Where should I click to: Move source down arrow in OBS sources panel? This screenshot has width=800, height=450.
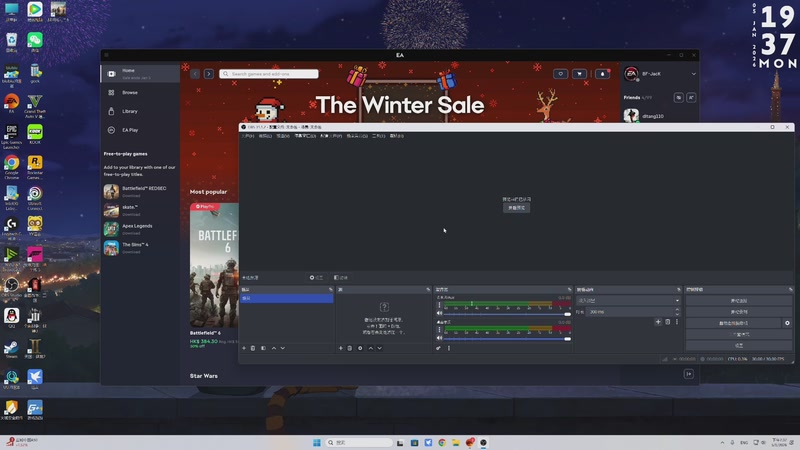point(380,348)
